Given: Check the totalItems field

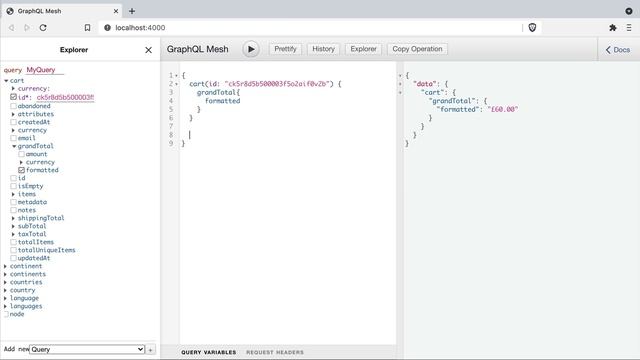Looking at the screenshot, I should [x=13, y=242].
